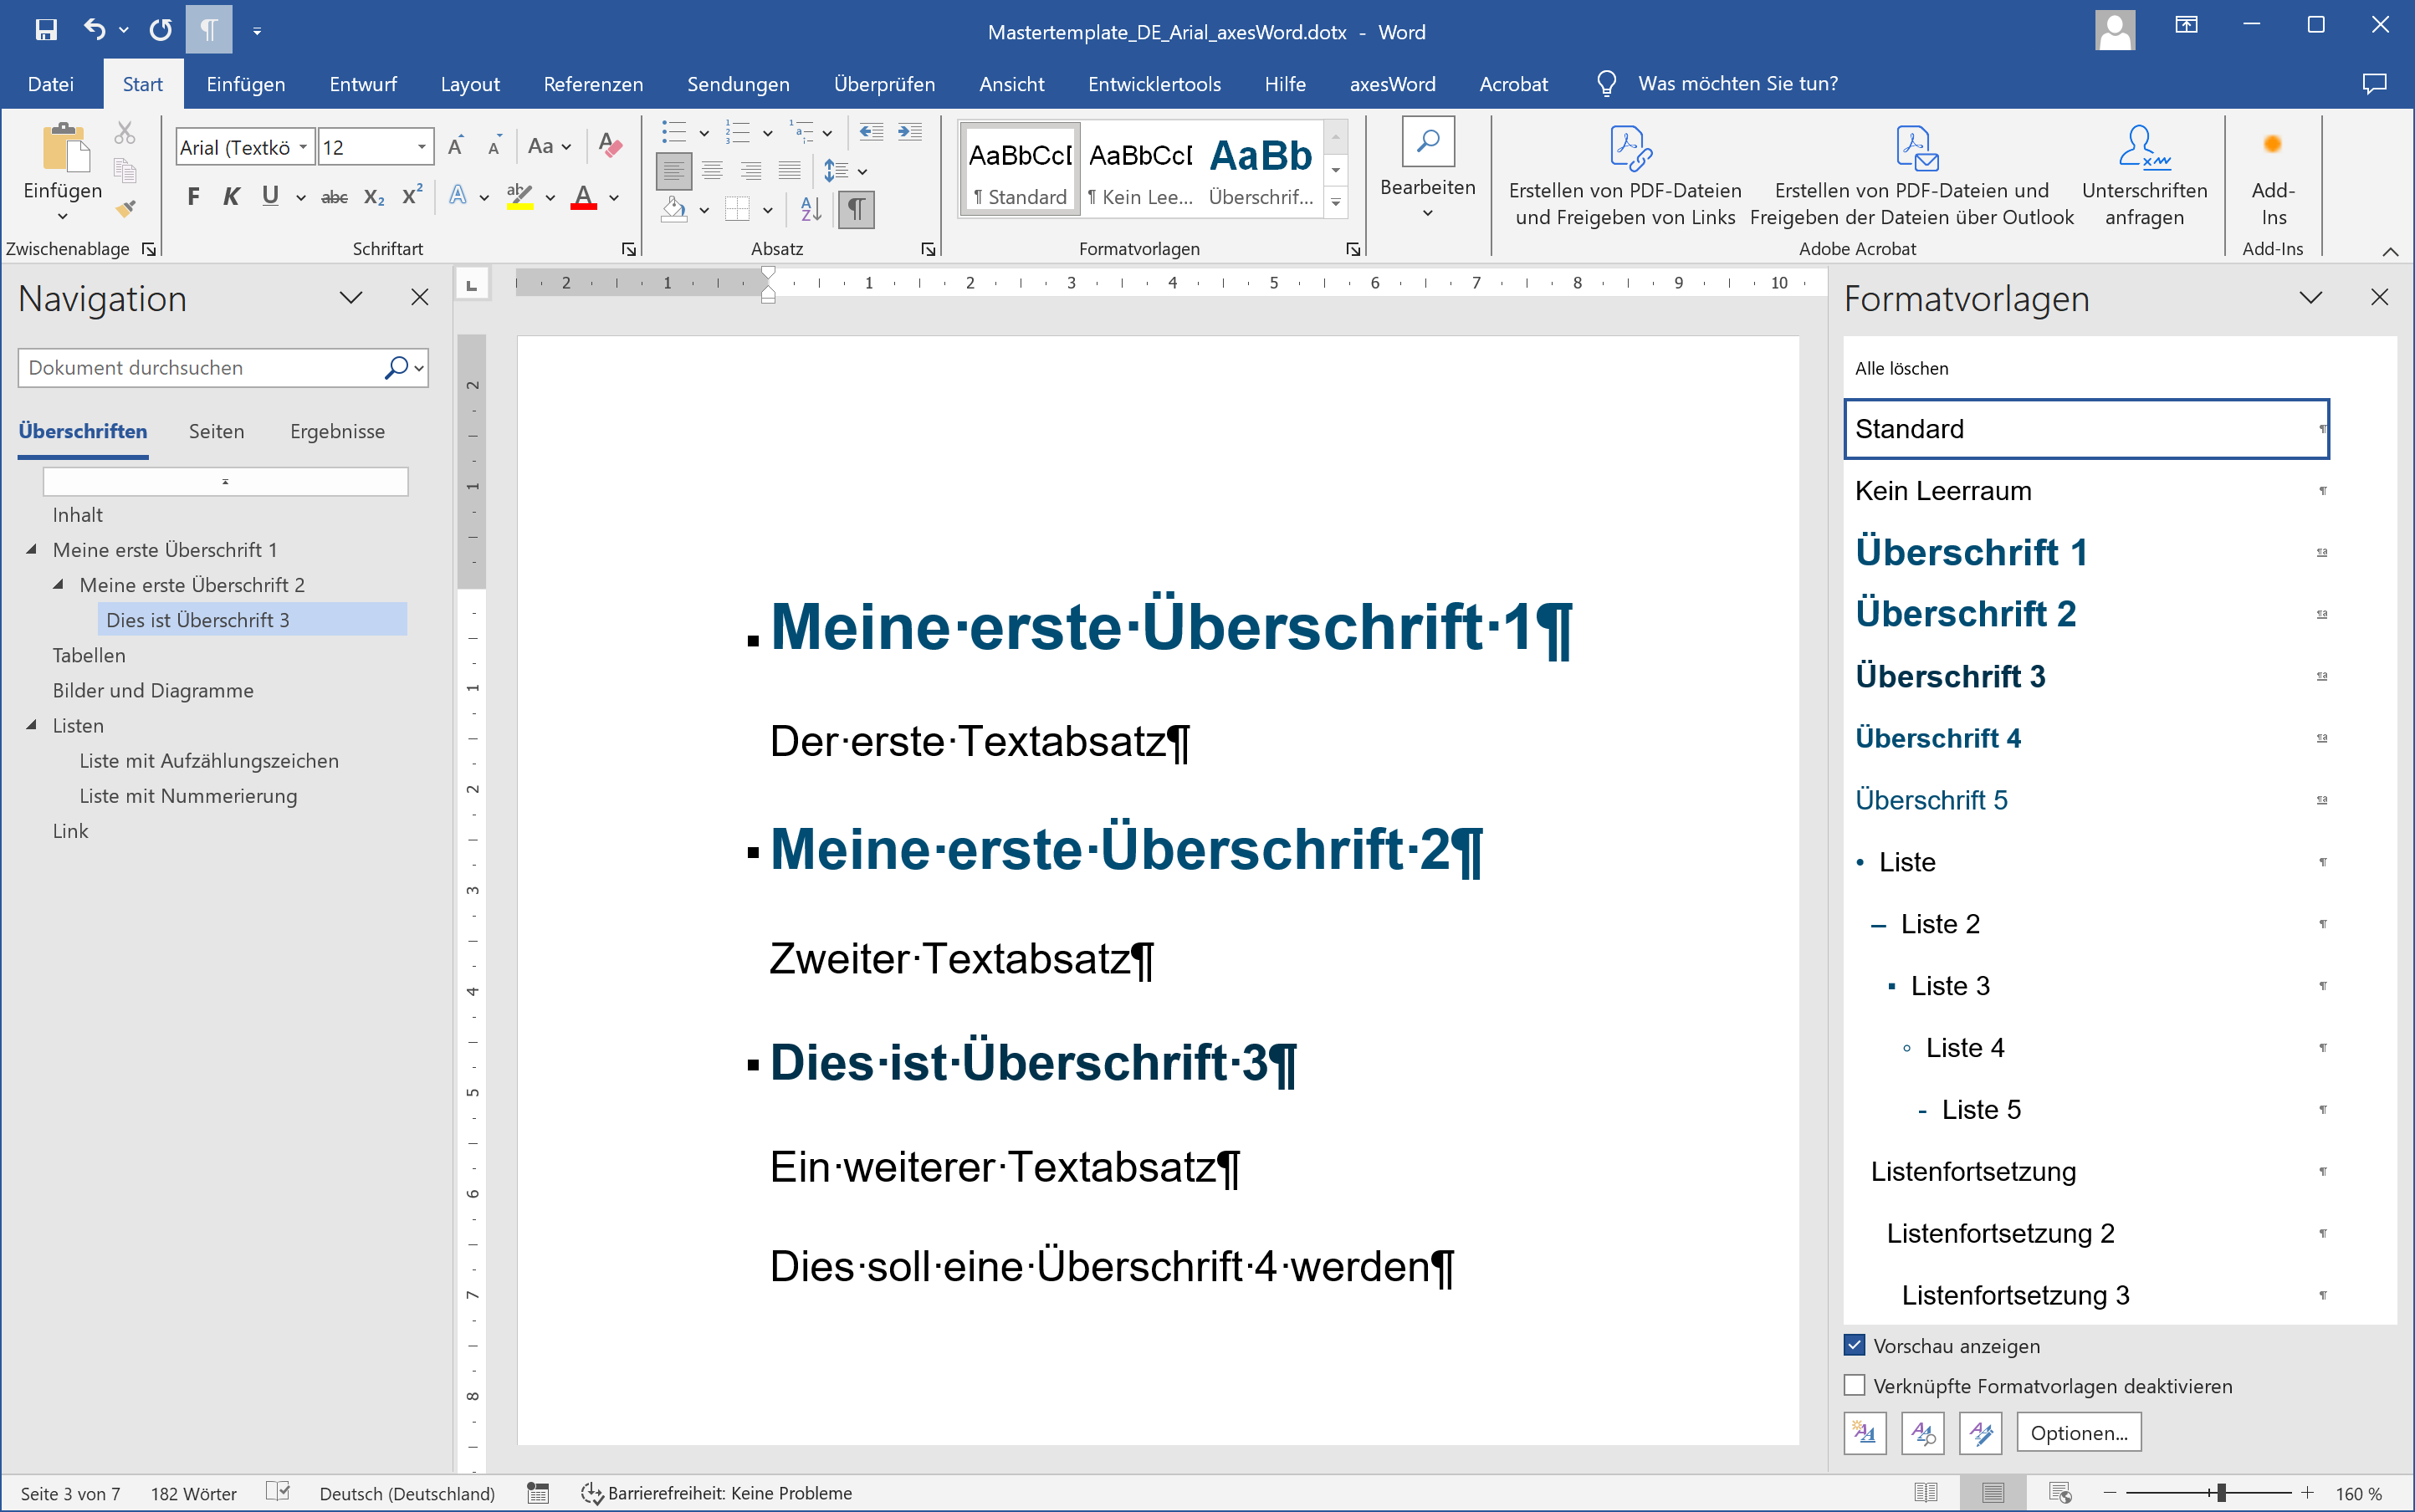
Task: Open Manage Styles icon
Action: click(1981, 1433)
